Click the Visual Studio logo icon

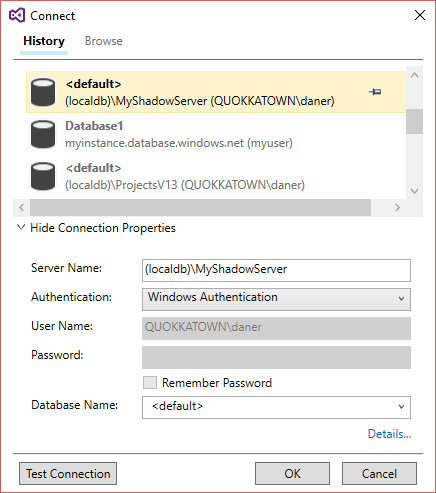17,15
